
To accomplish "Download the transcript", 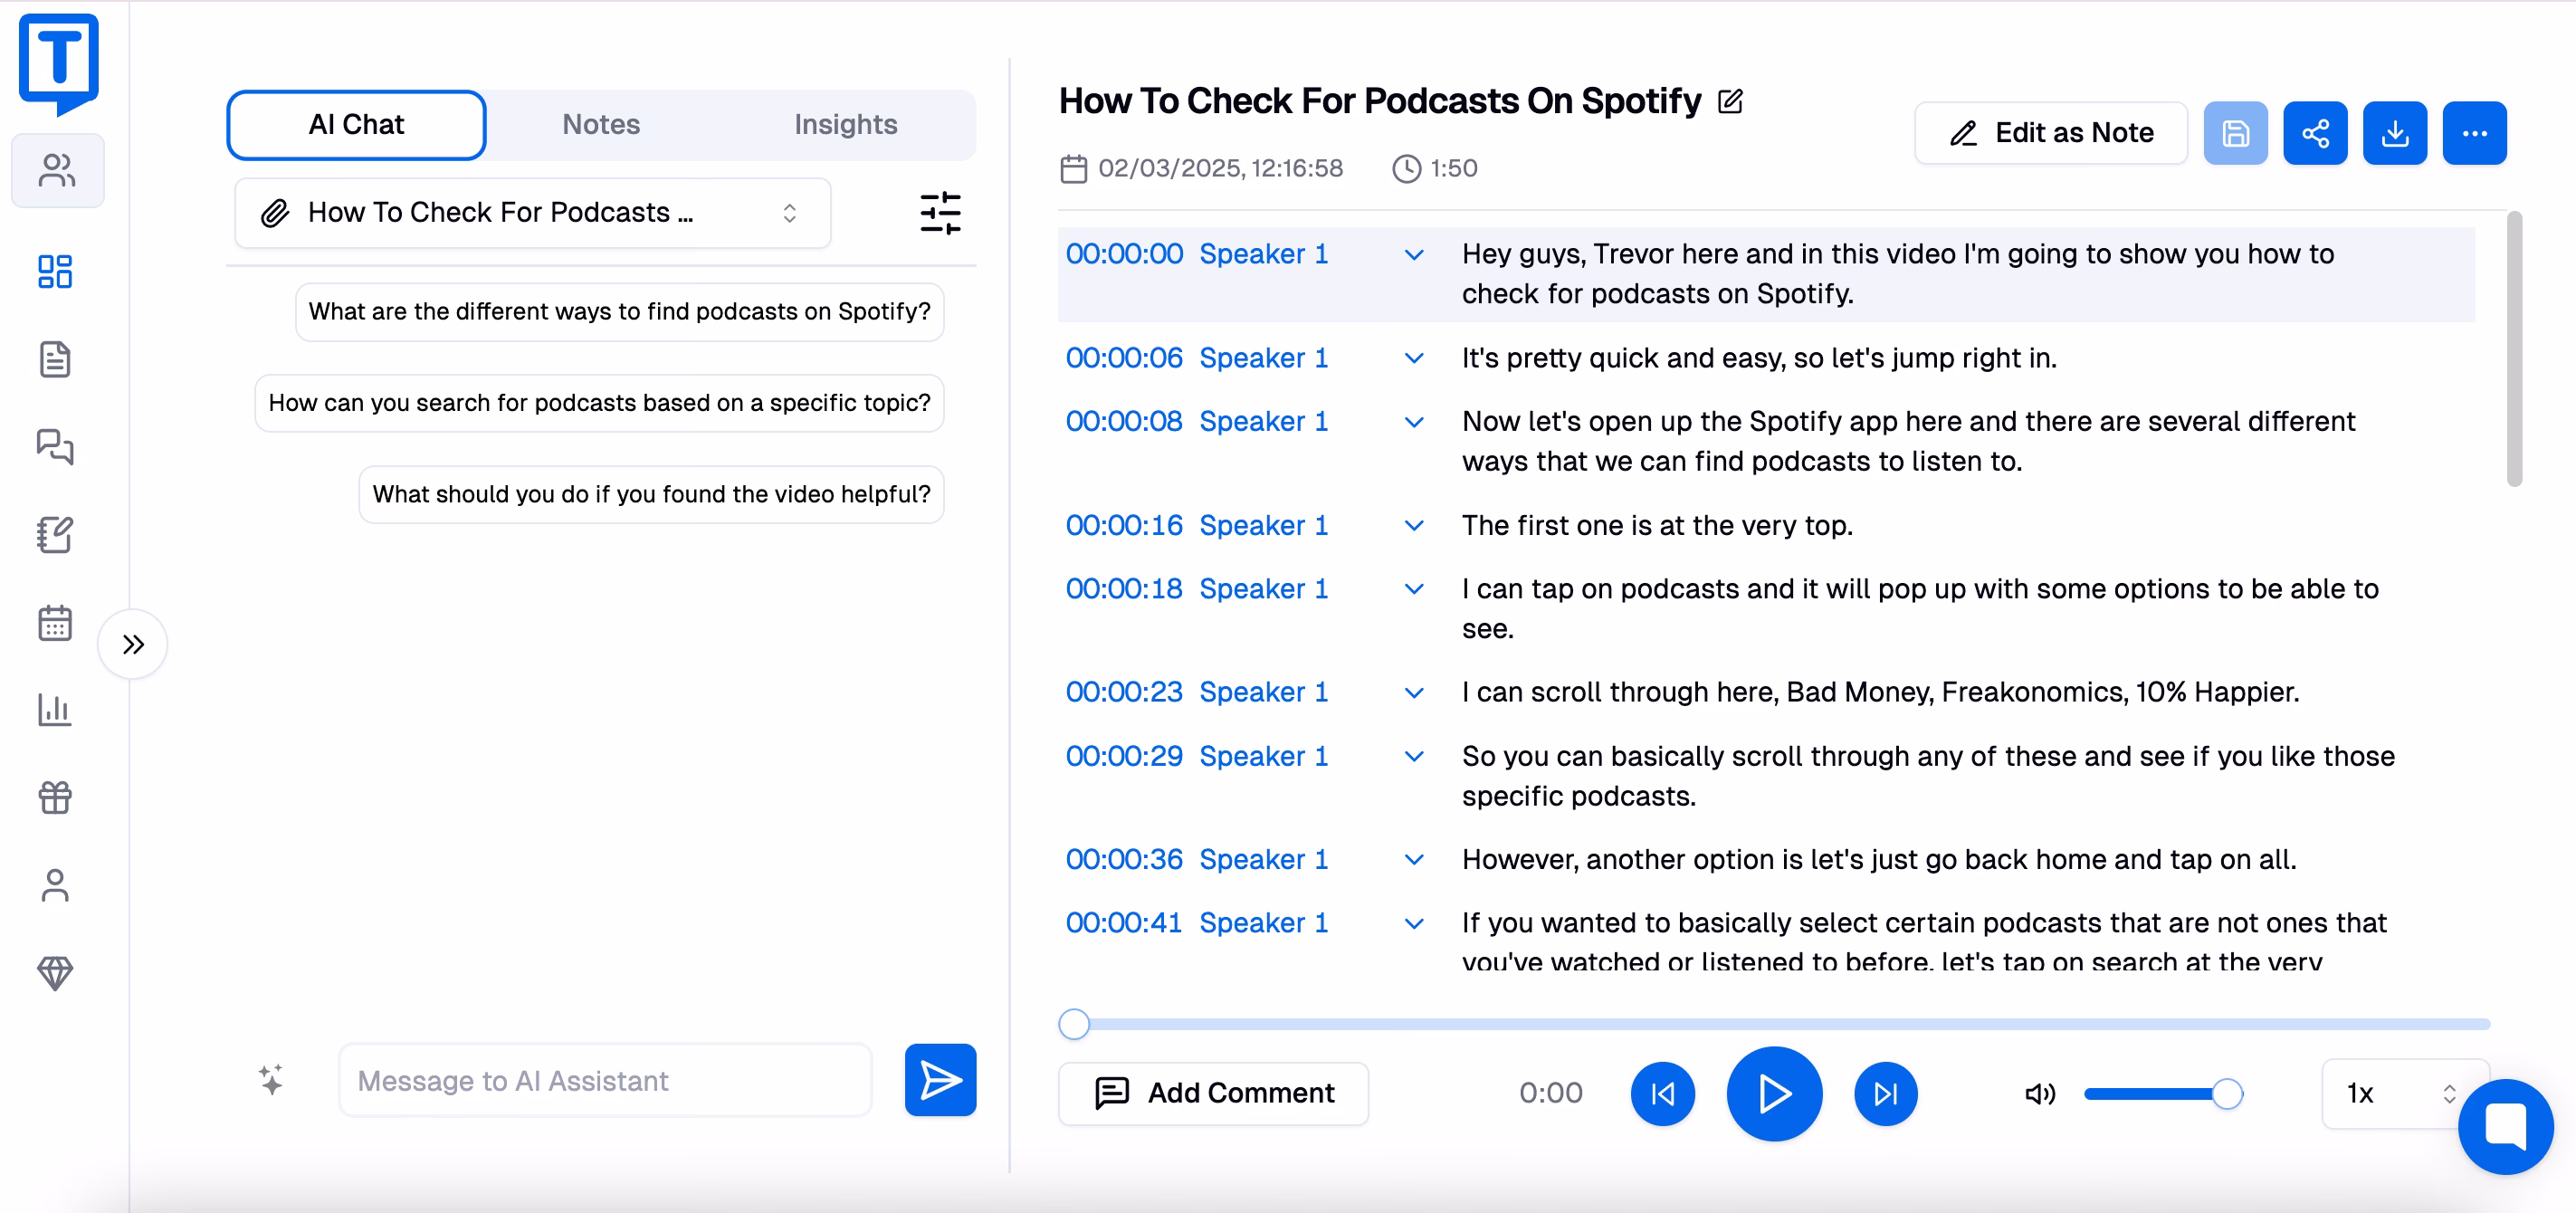I will (2395, 133).
